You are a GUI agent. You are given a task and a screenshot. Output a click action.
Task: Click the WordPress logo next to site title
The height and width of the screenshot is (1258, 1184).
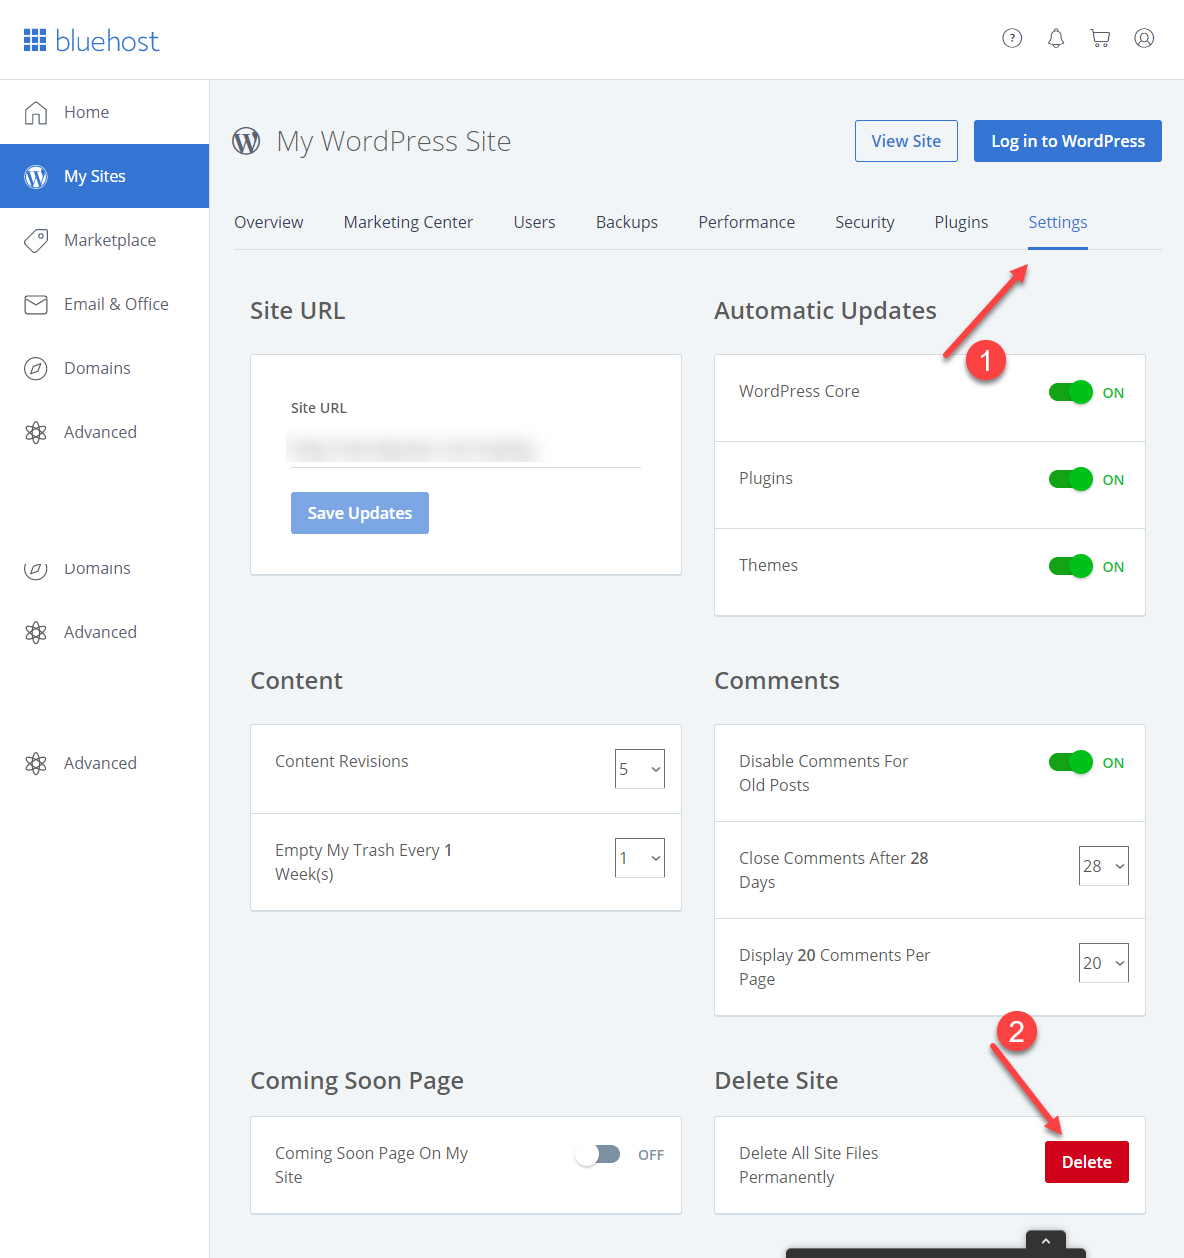click(246, 141)
